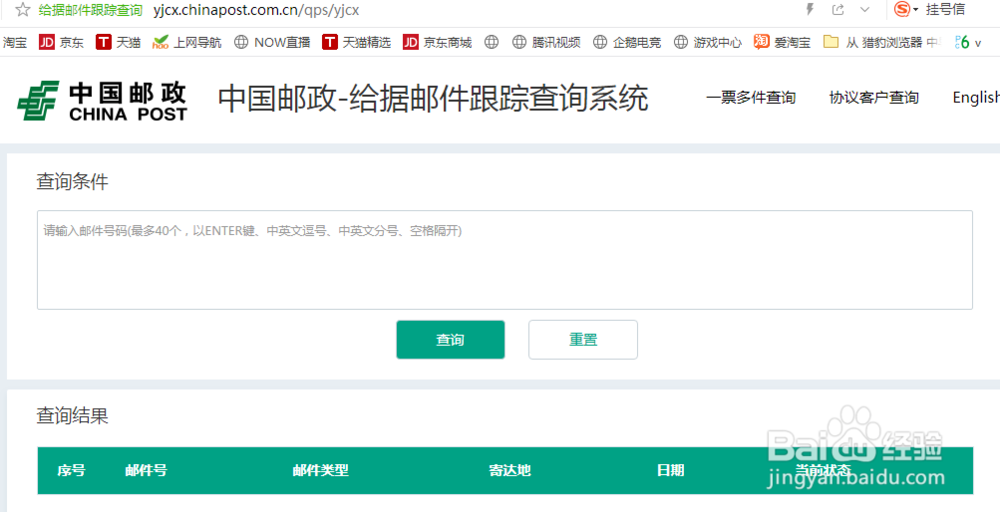The width and height of the screenshot is (1000, 512).
Task: Open the search engine selector arrow
Action: click(916, 10)
